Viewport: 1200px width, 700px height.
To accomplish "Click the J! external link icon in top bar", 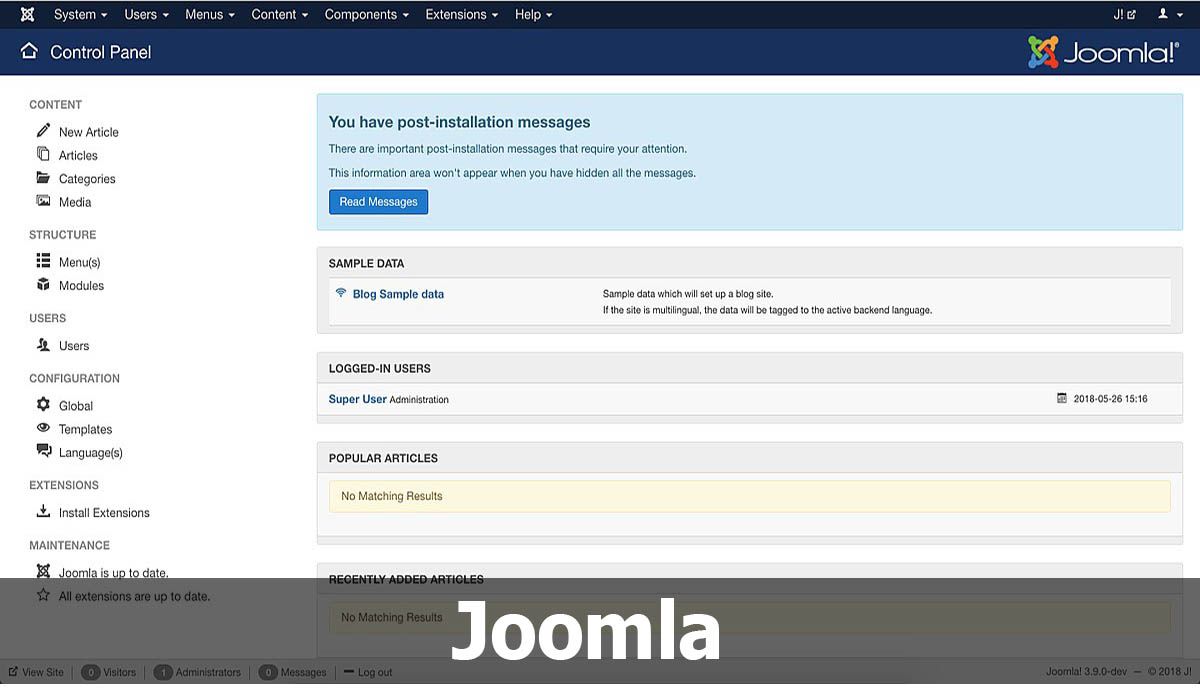I will (x=1125, y=14).
